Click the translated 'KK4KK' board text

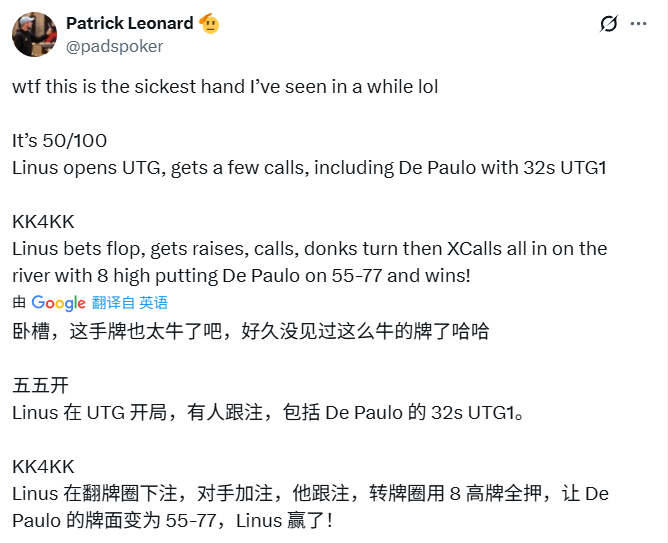pyautogui.click(x=44, y=466)
